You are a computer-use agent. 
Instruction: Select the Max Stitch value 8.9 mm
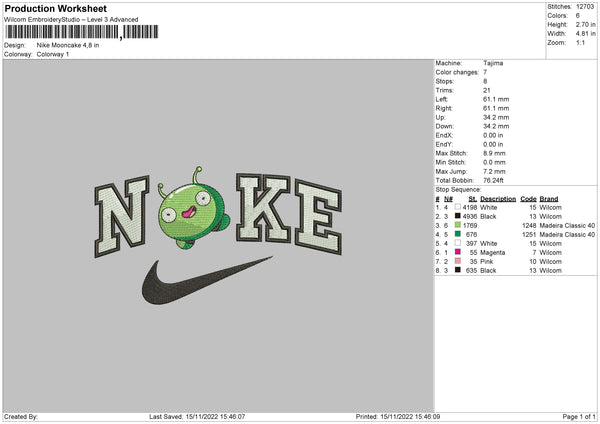pyautogui.click(x=494, y=153)
